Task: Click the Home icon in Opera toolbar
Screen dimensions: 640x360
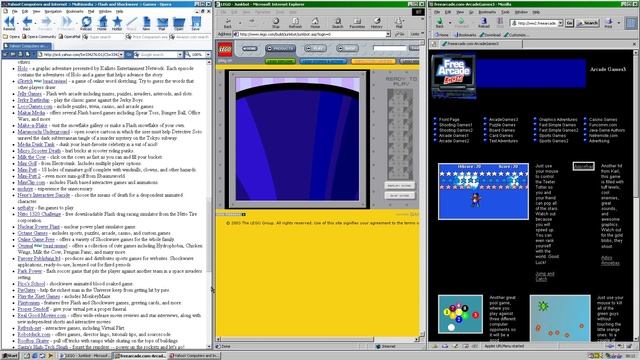Action: (x=102, y=22)
